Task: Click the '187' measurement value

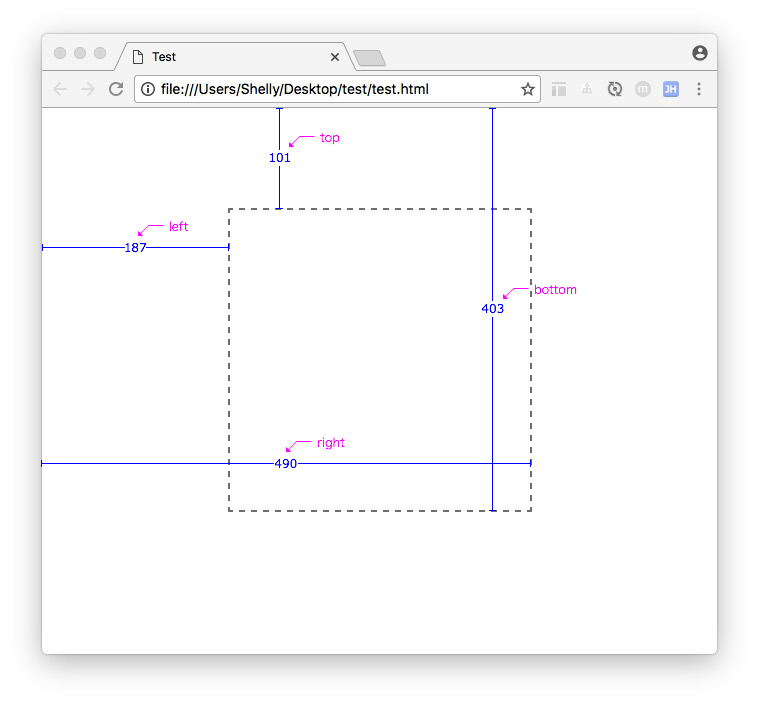Action: point(135,248)
